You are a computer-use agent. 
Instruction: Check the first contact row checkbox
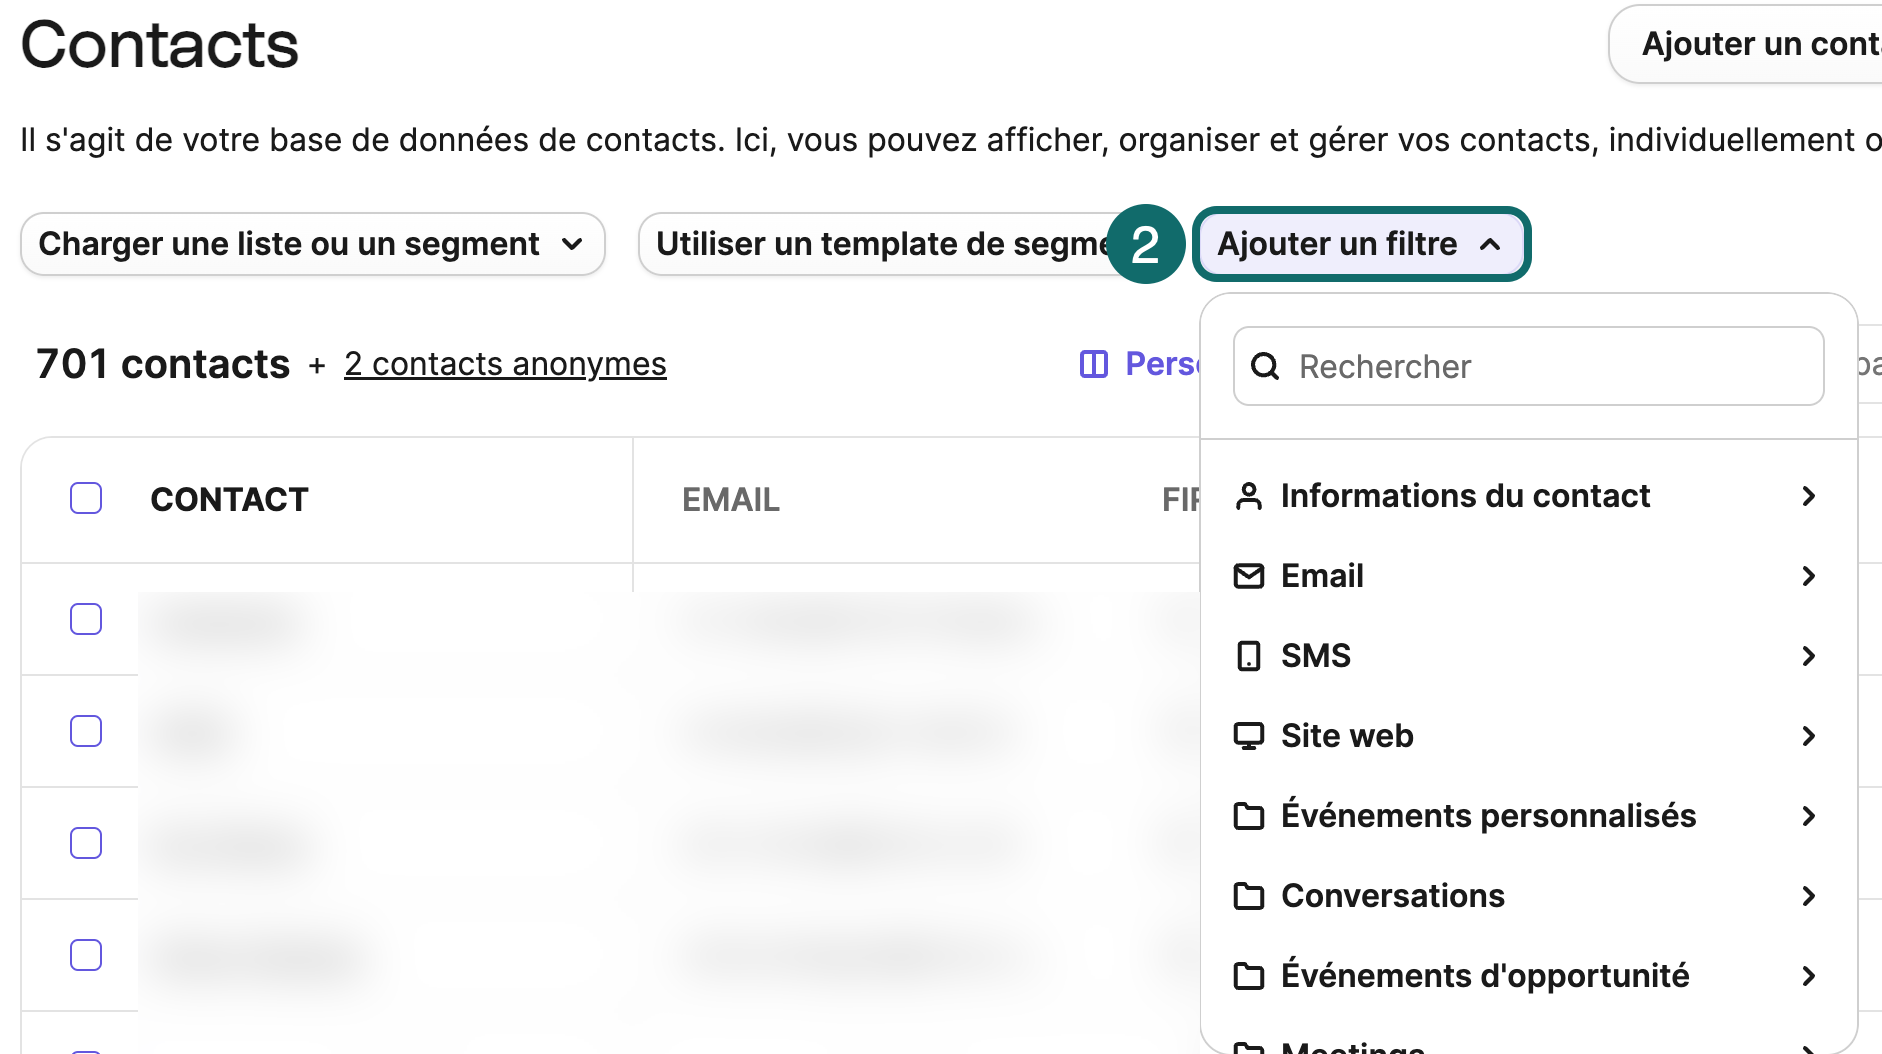(x=86, y=619)
